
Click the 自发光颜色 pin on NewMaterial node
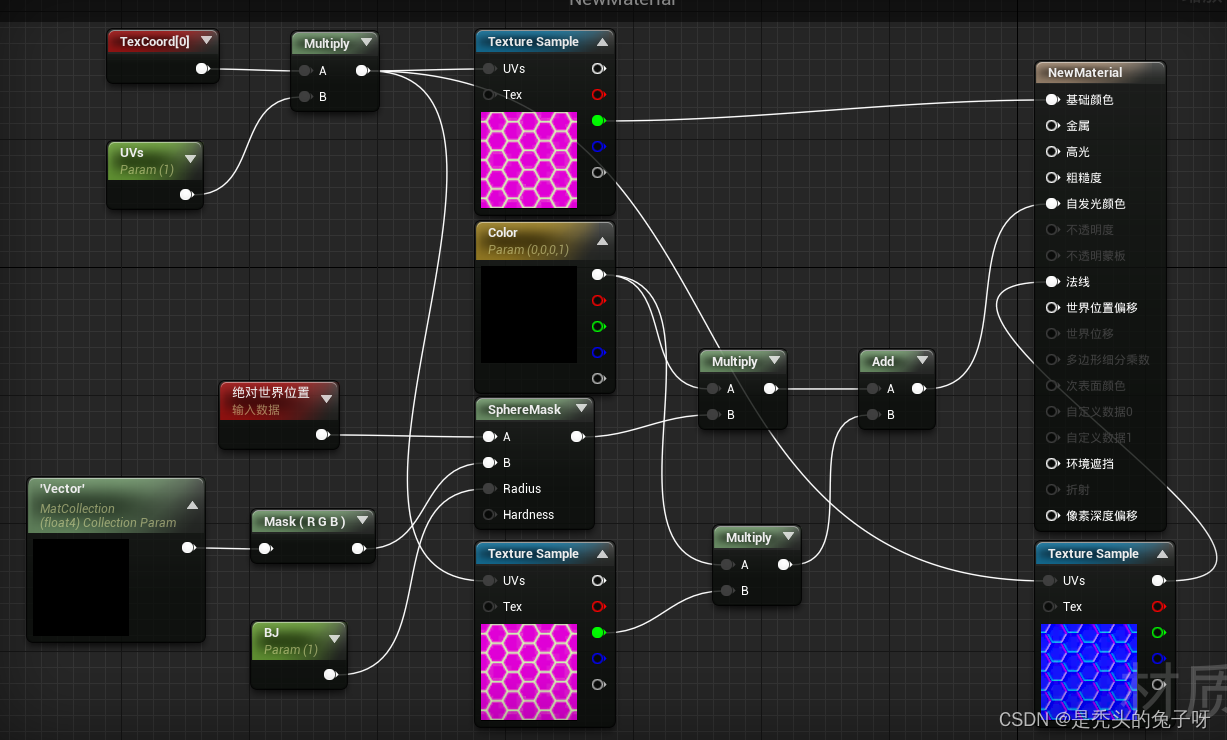1052,203
